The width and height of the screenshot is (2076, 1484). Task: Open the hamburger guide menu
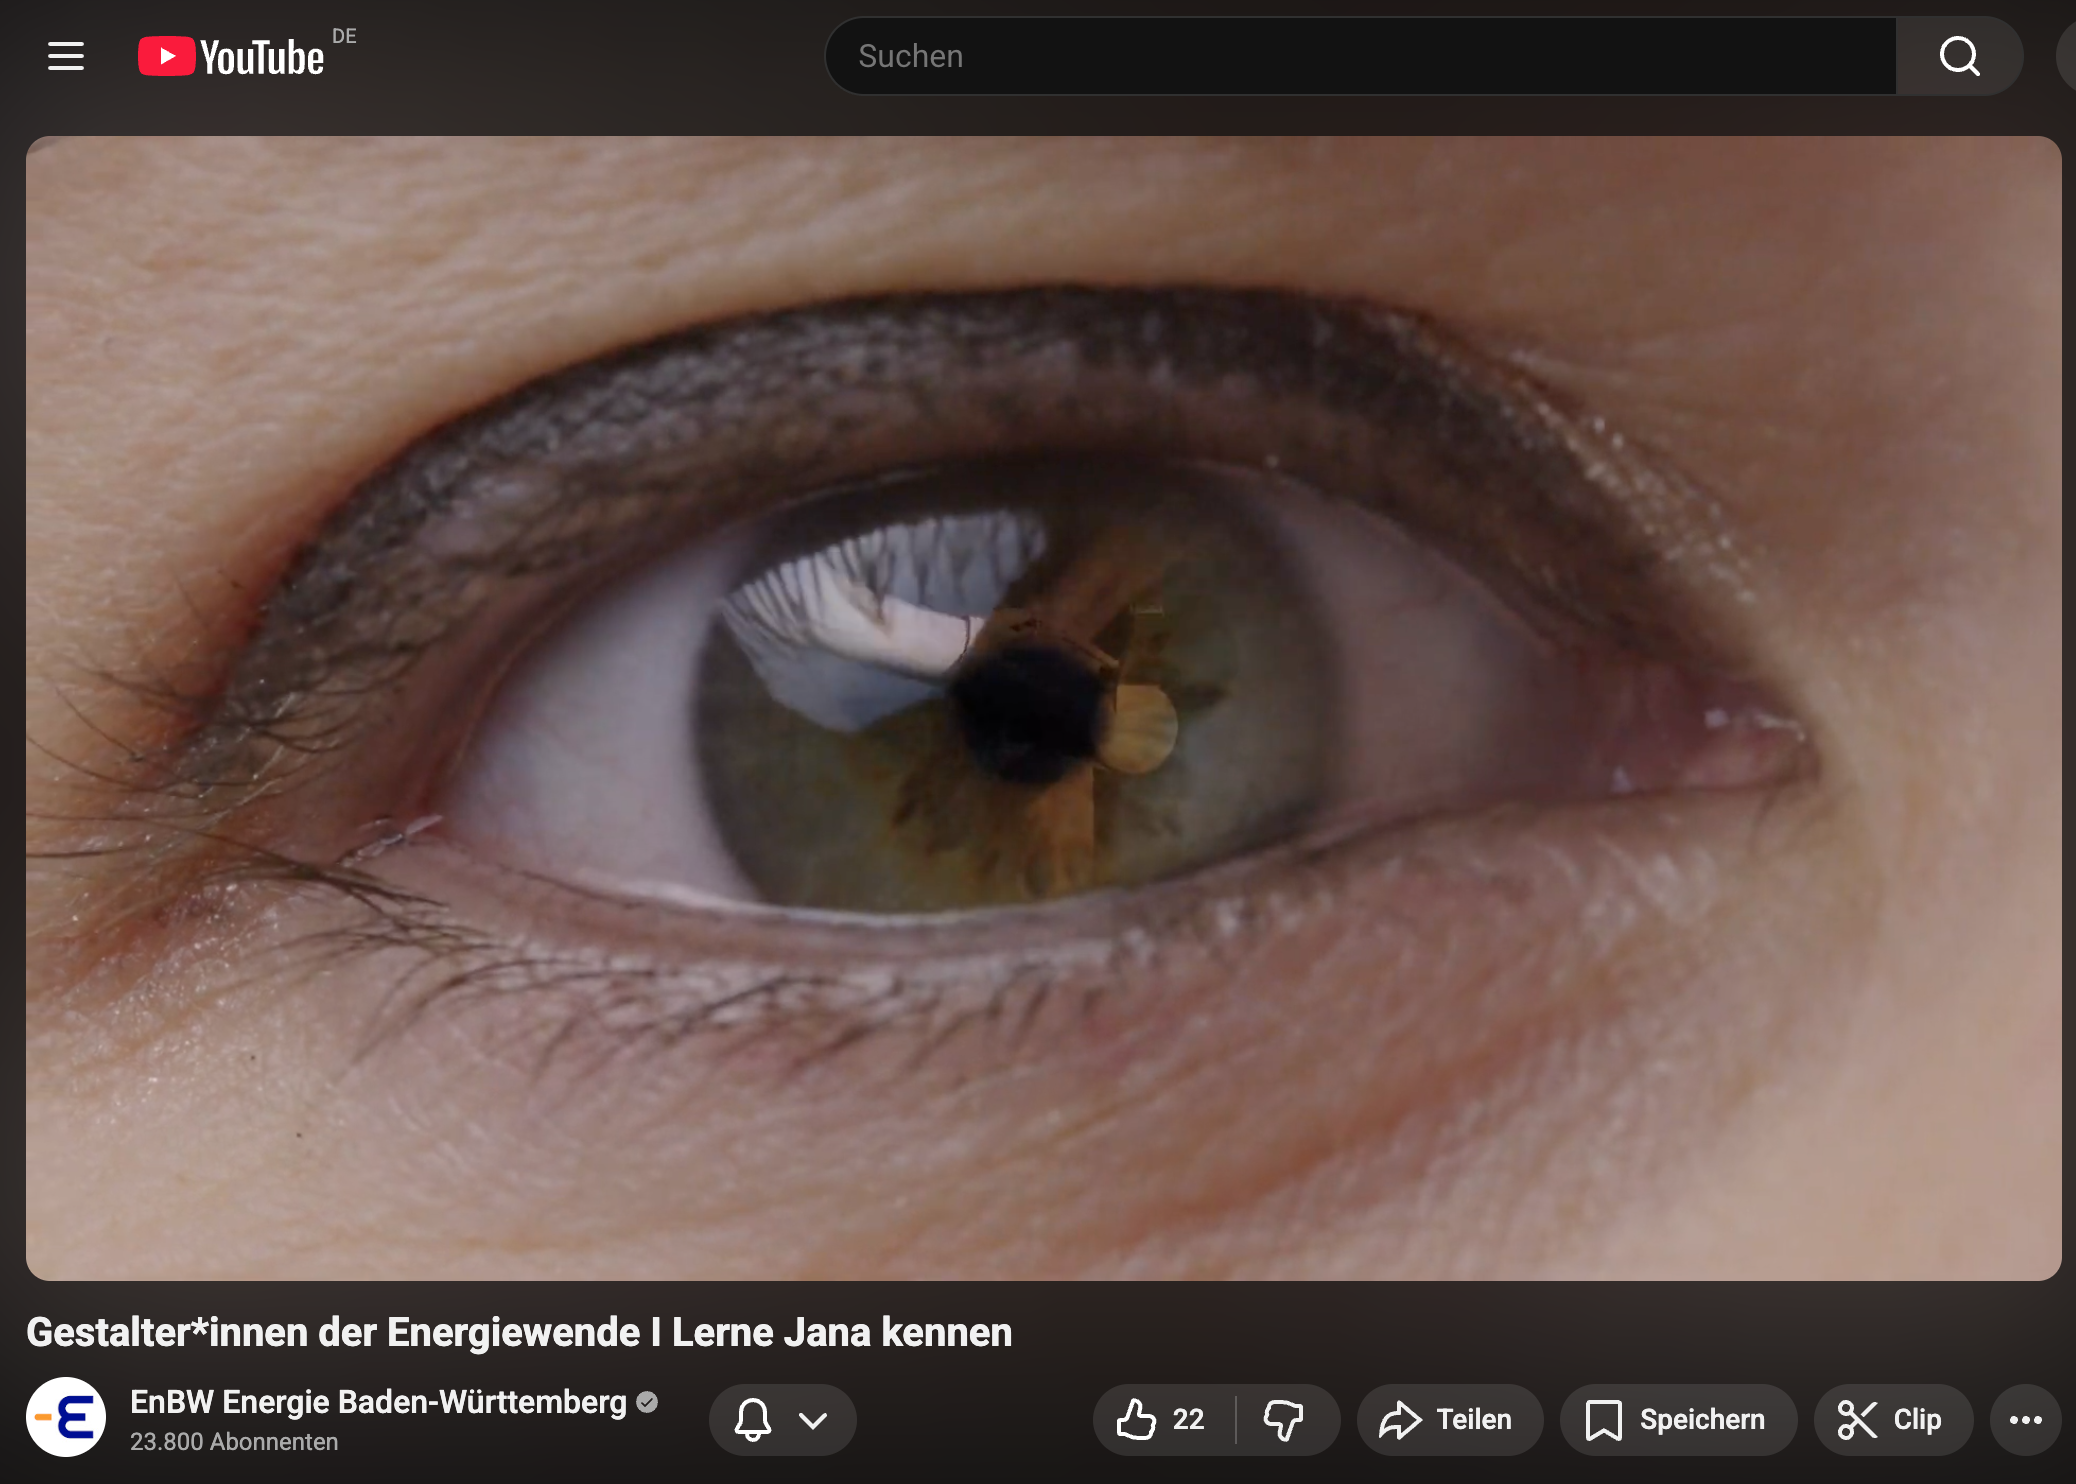pyautogui.click(x=66, y=56)
